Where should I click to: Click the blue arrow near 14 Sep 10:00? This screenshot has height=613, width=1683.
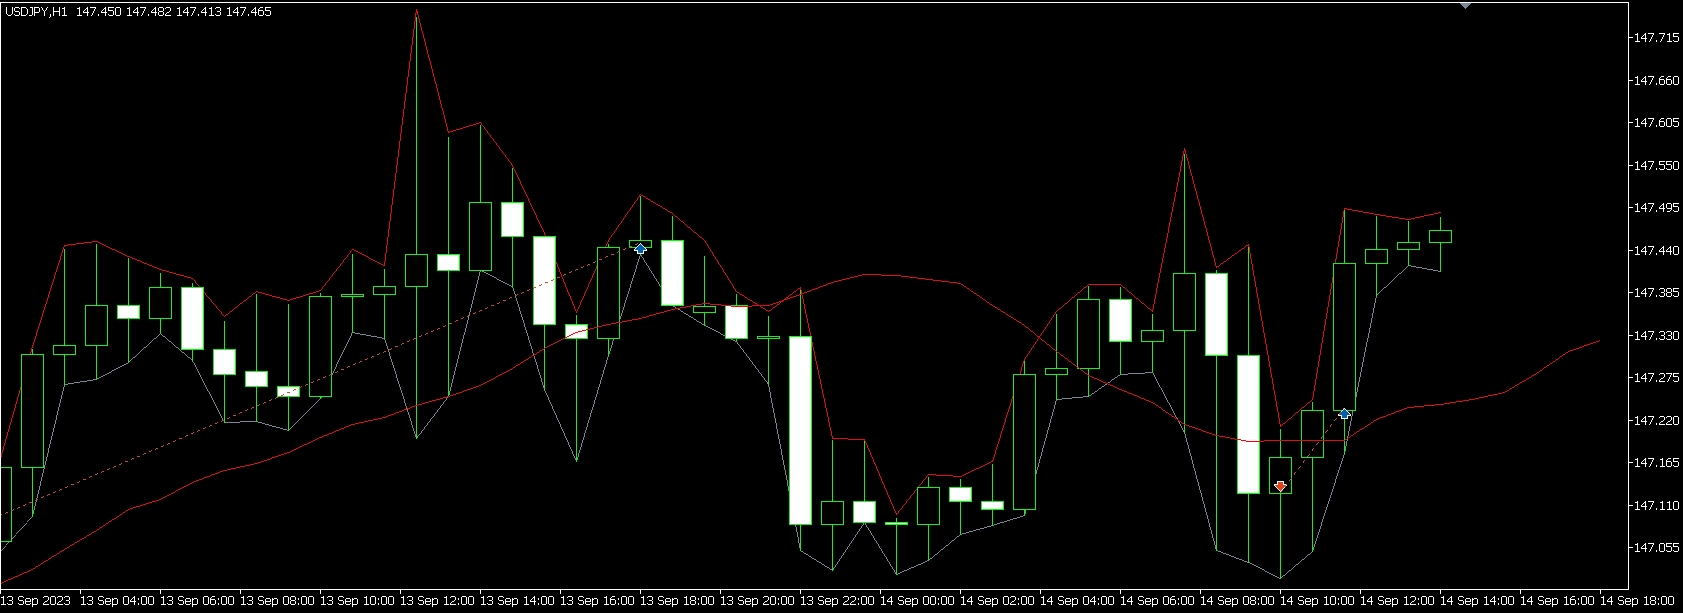coord(1344,413)
